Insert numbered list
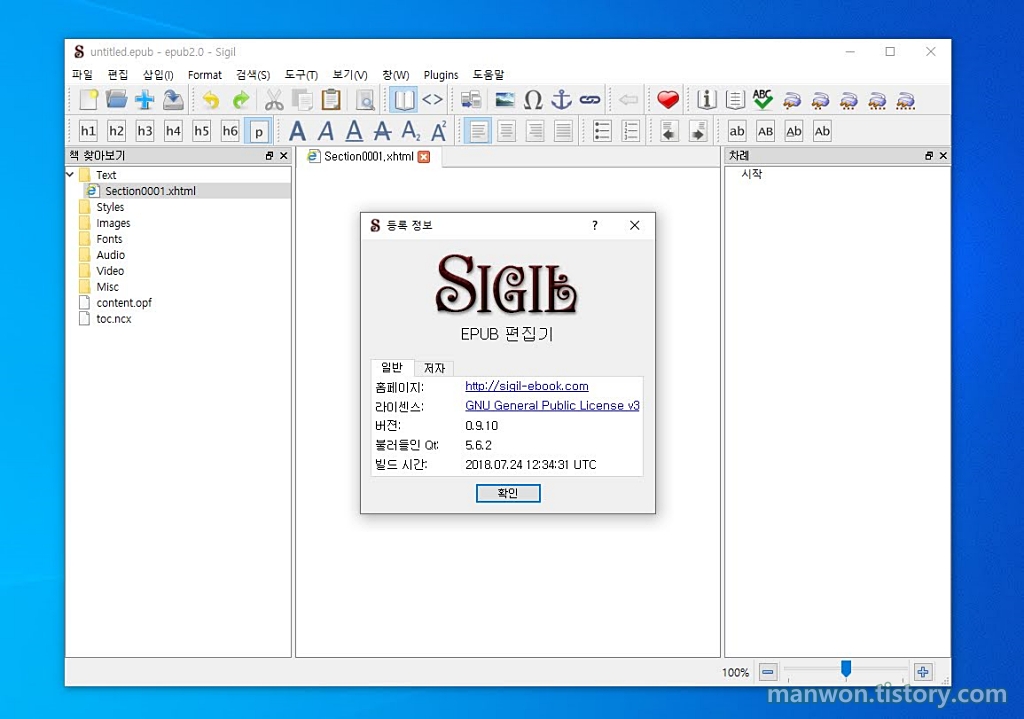 [x=630, y=131]
